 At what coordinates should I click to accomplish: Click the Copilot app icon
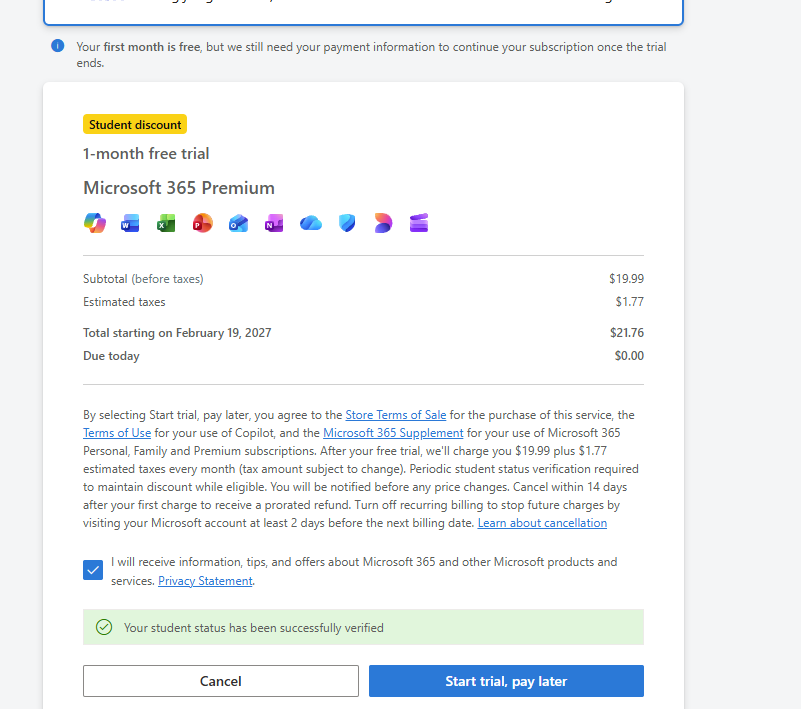pyautogui.click(x=95, y=223)
